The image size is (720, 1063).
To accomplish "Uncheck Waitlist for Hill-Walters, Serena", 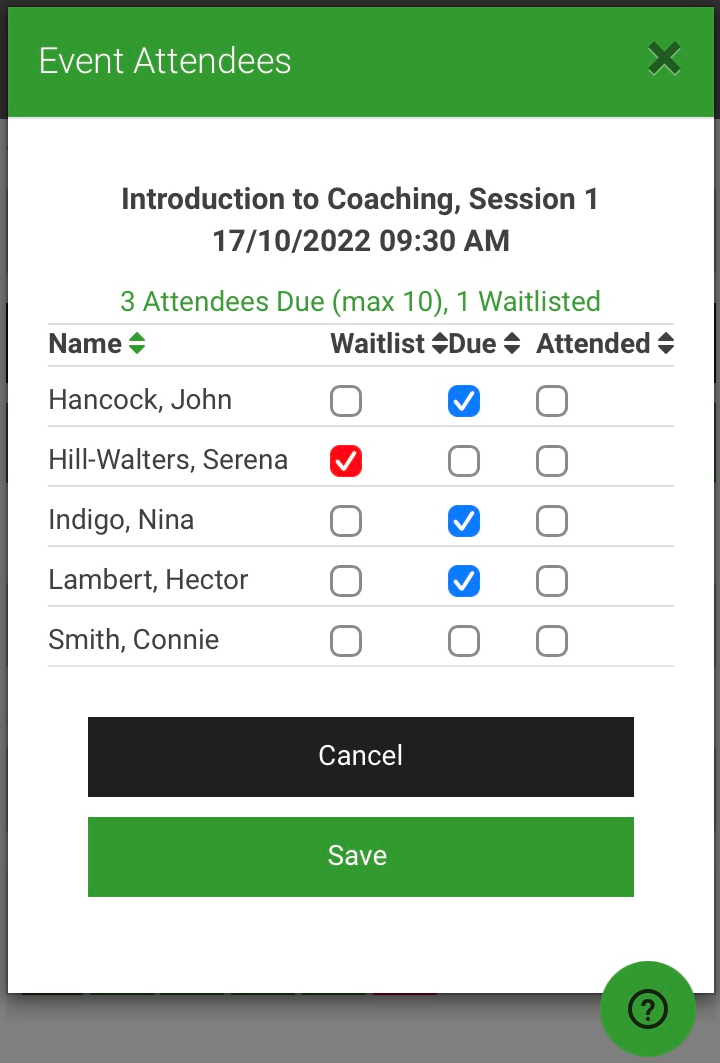I will pyautogui.click(x=346, y=461).
